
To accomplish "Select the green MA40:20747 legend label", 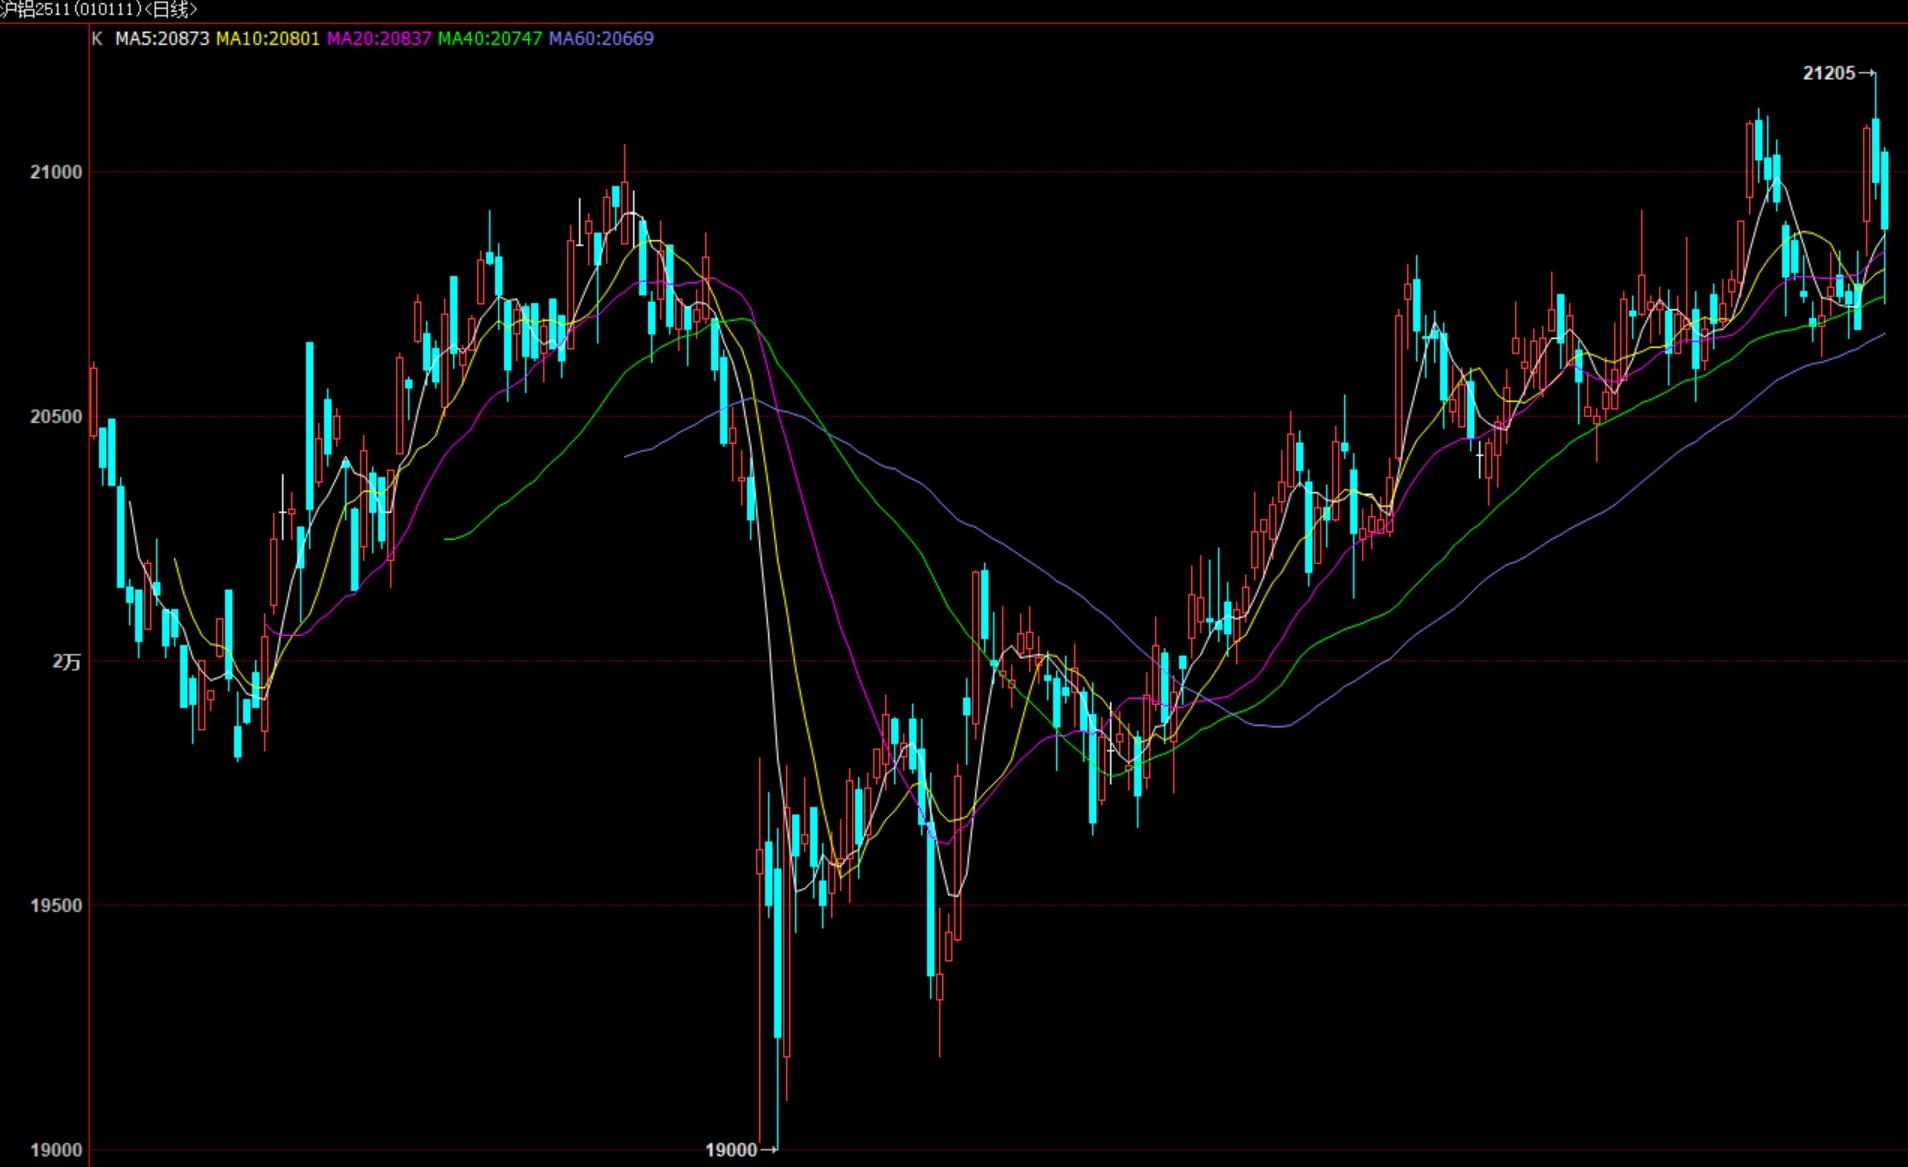I will [x=490, y=39].
